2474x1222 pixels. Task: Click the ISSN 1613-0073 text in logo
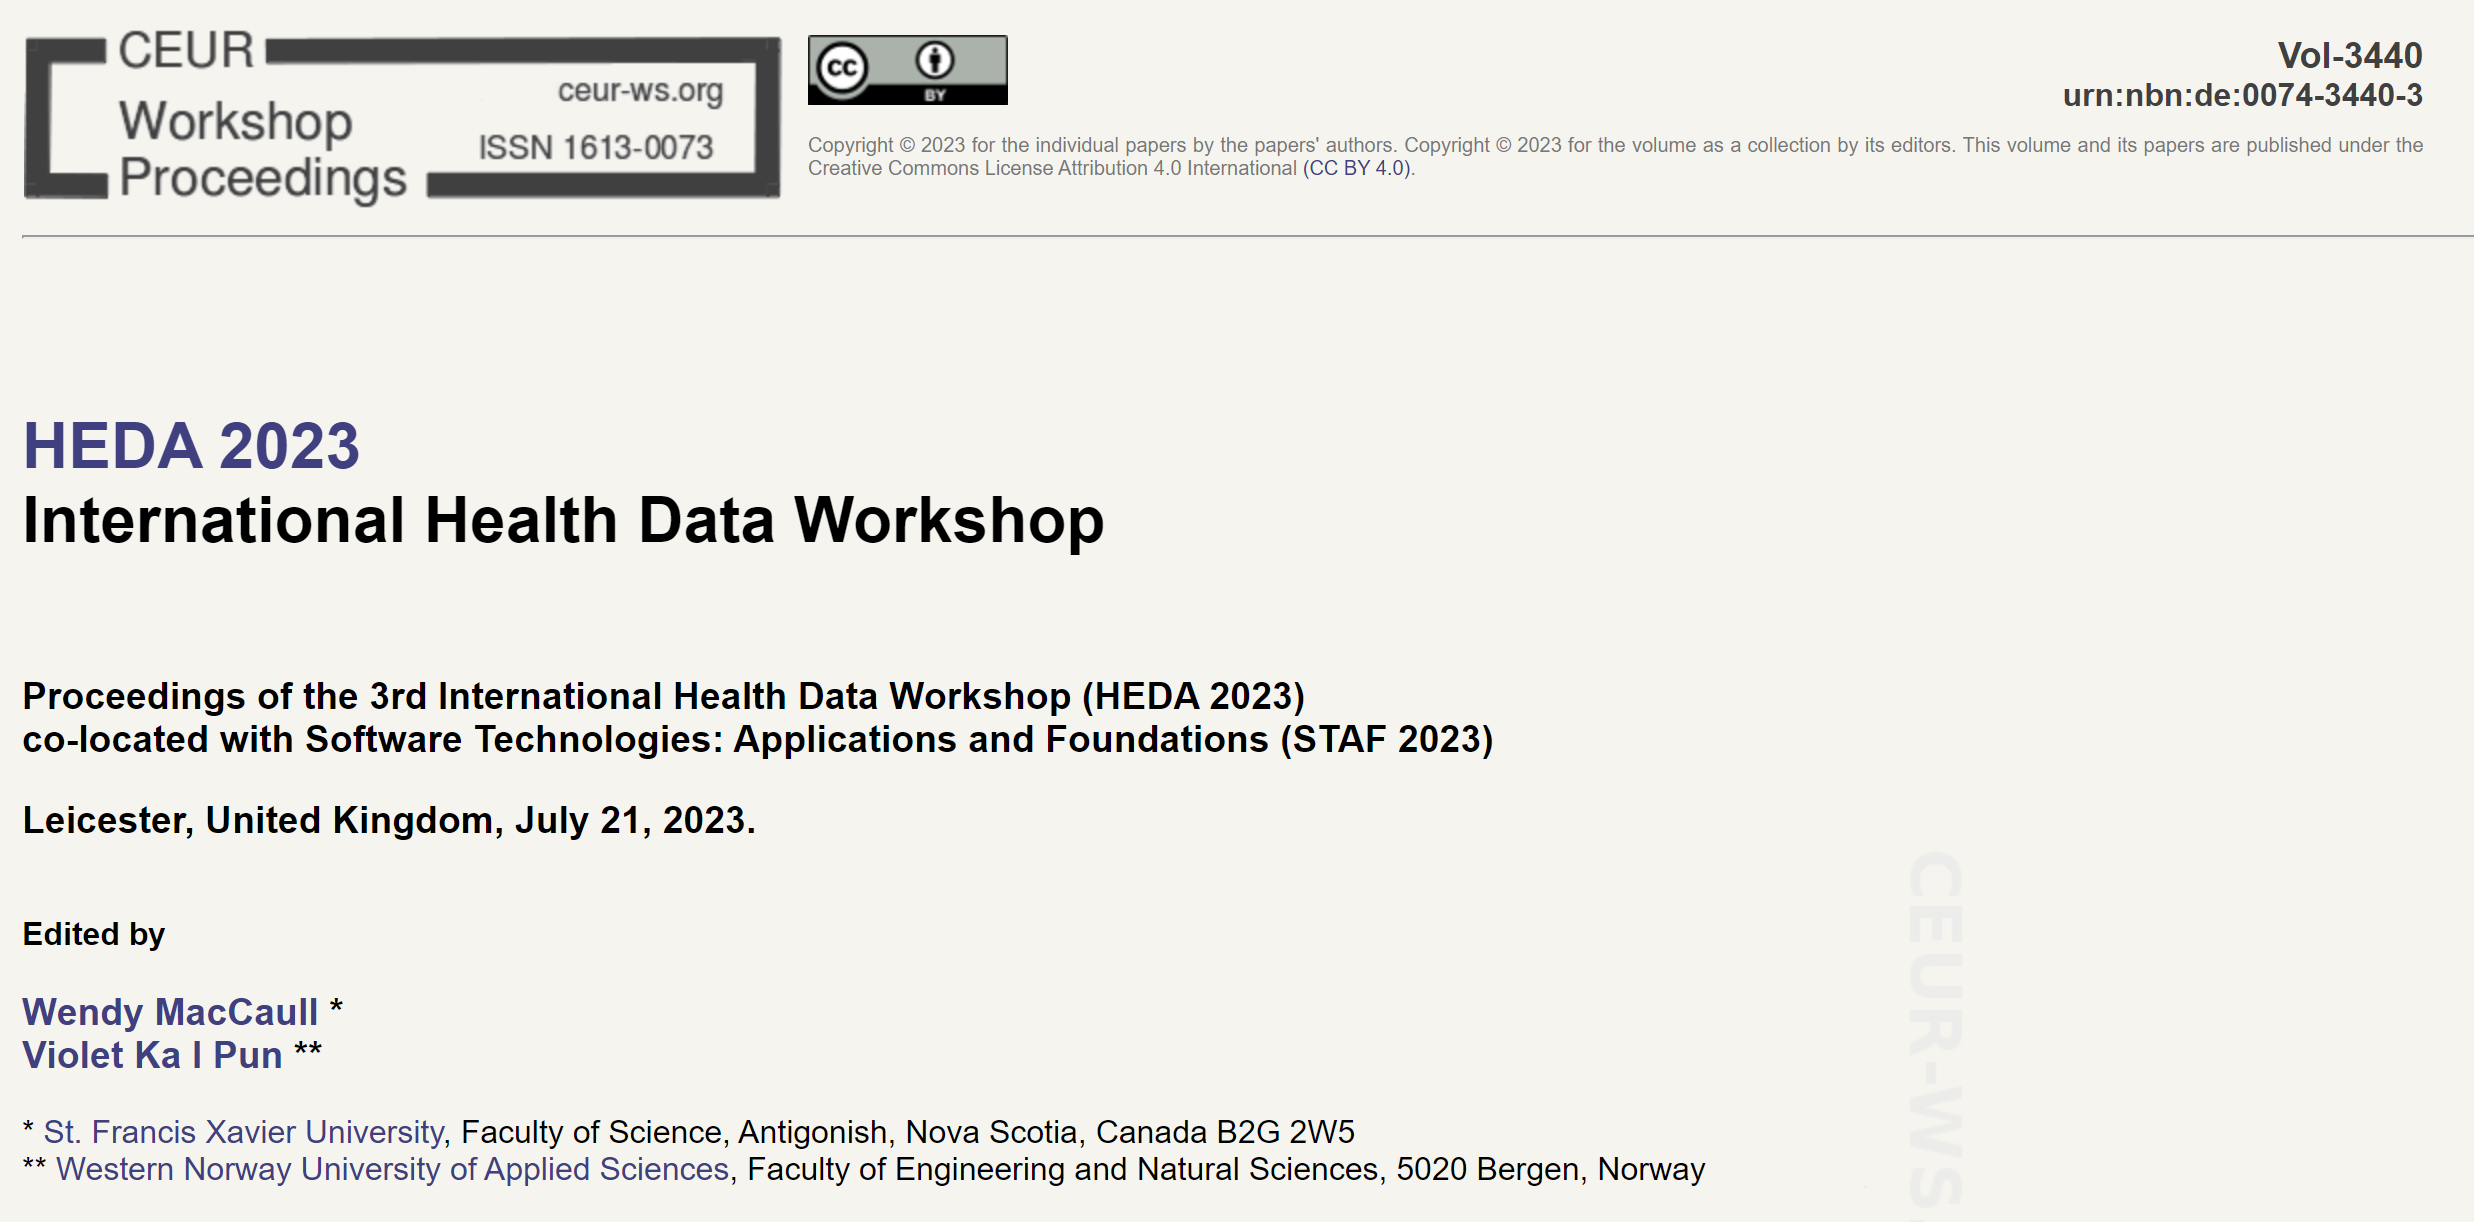(596, 148)
